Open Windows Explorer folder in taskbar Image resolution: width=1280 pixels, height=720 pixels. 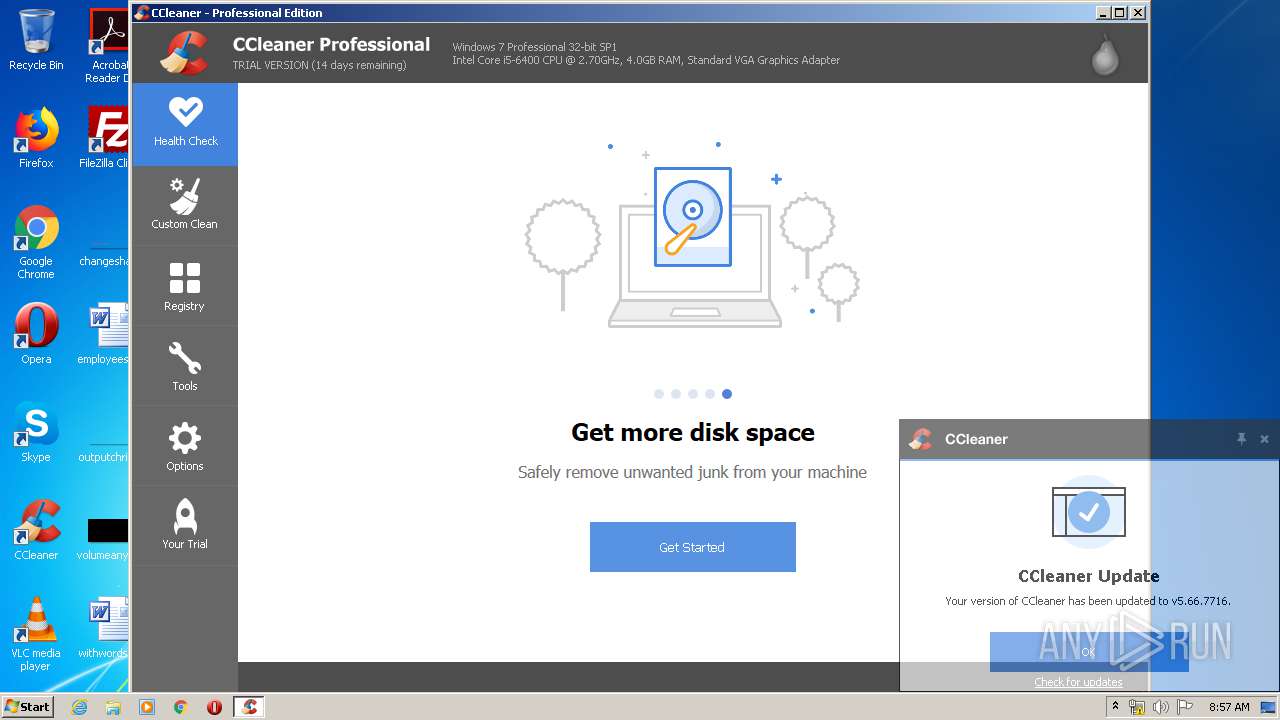click(x=113, y=707)
